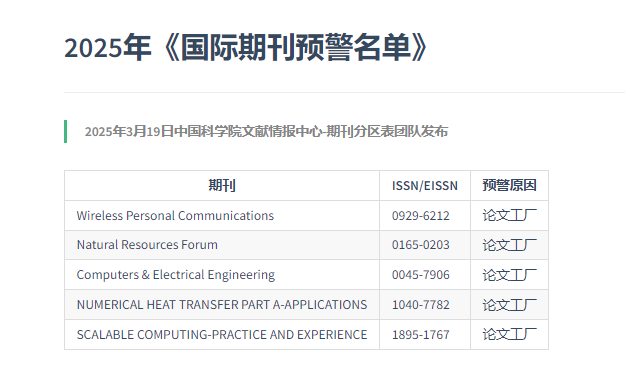The image size is (625, 382).
Task: Click ISSN 1040-7782 cell
Action: (421, 305)
